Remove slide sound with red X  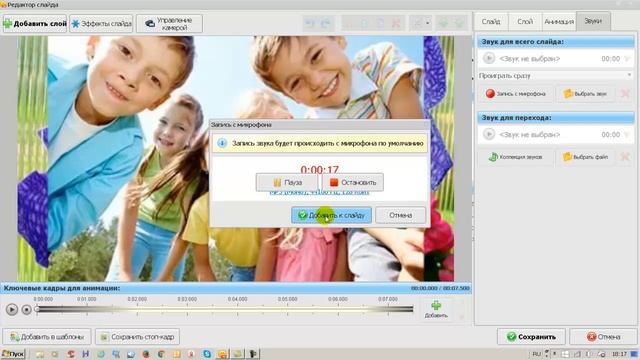(x=625, y=93)
